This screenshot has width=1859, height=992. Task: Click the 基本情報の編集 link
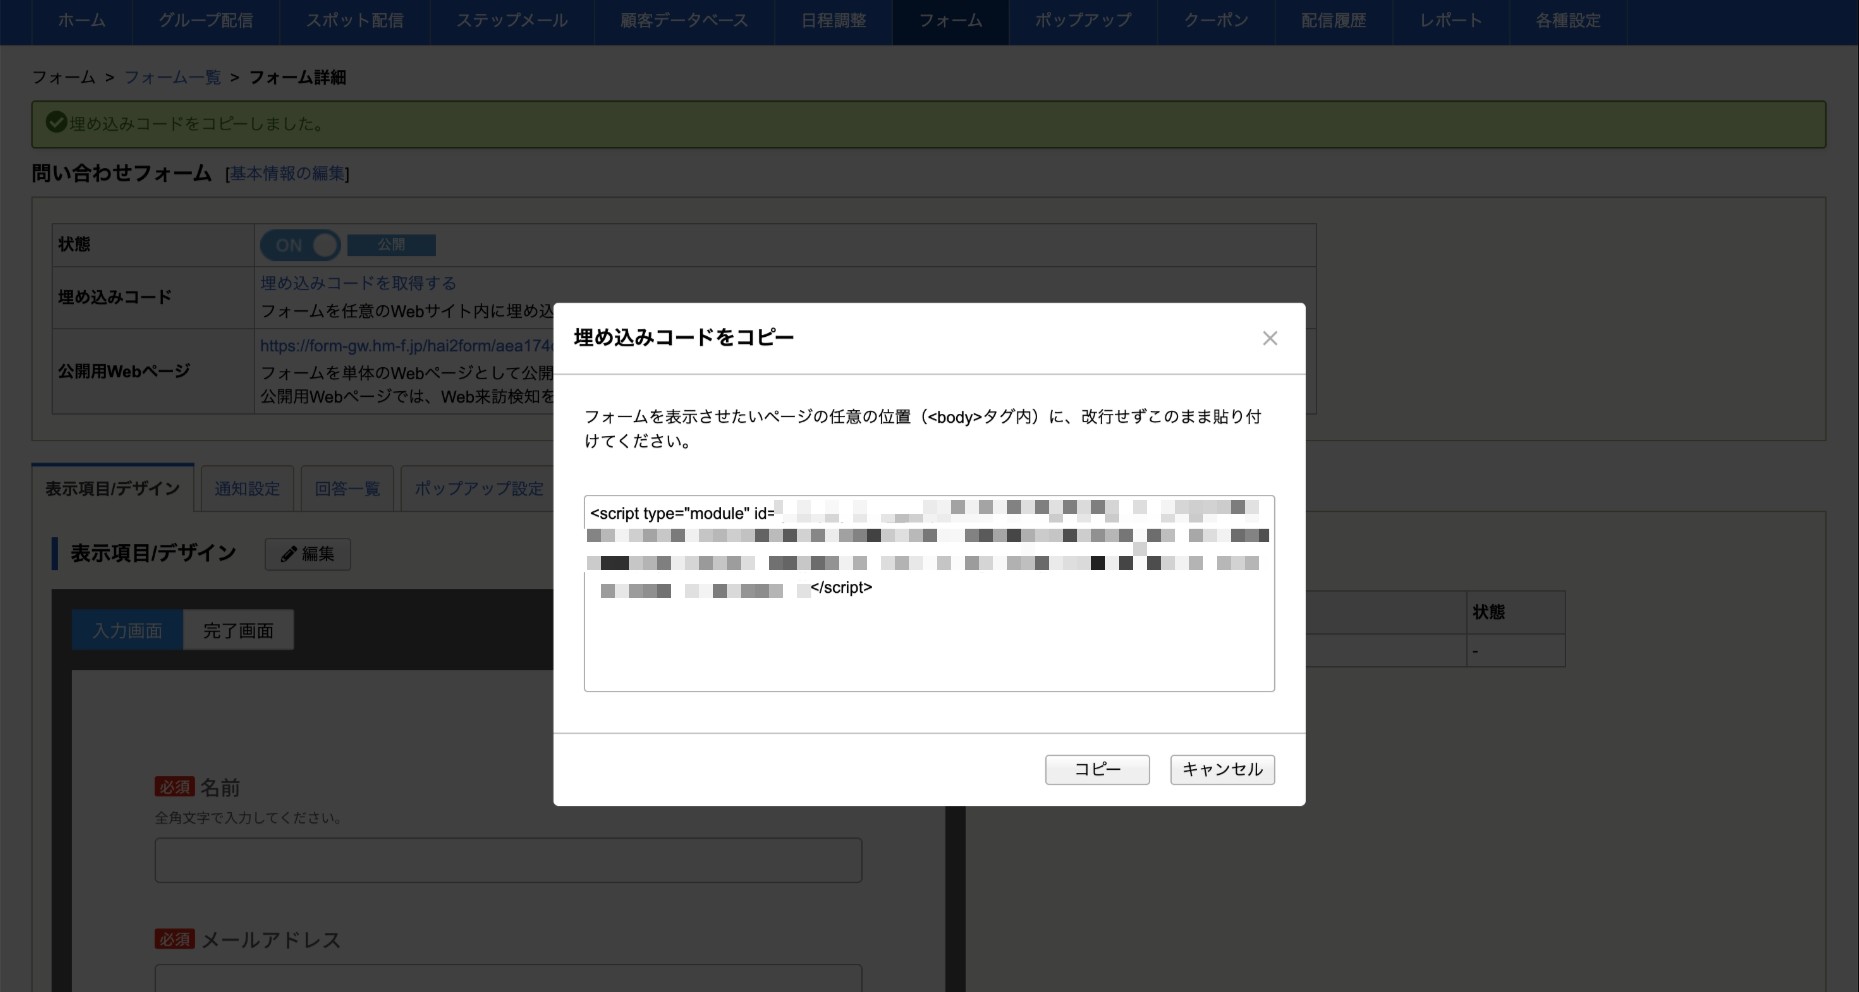(287, 174)
